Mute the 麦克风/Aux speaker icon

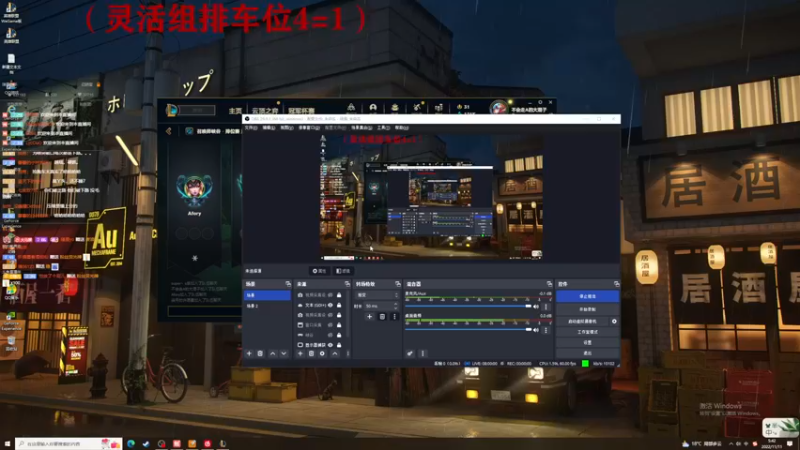[536, 307]
